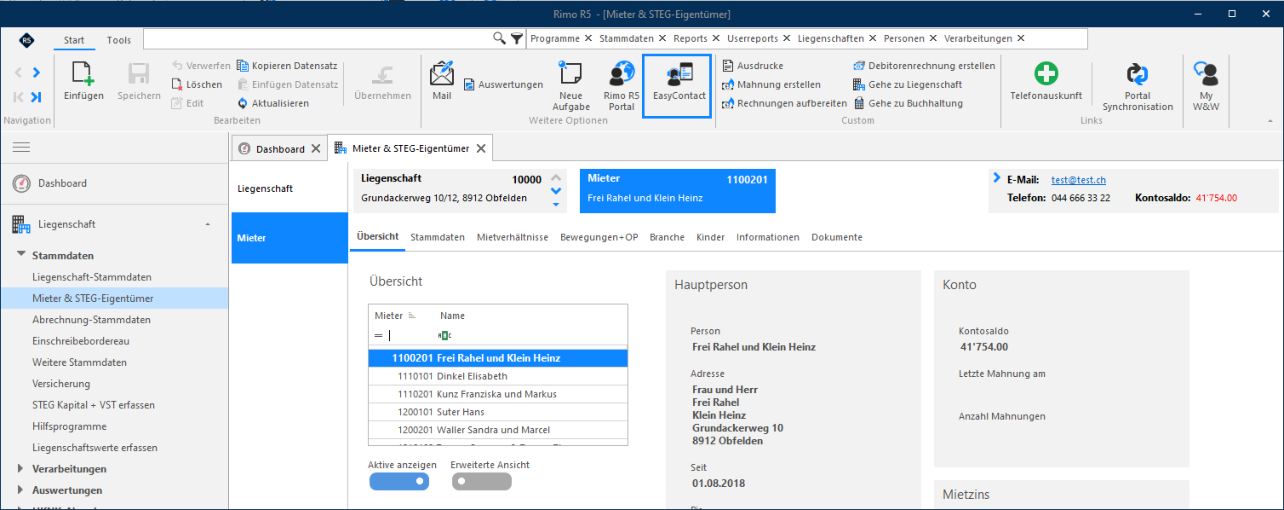
Task: Open Abrechnung-Stammdaten in the sidebar
Action: pos(91,319)
